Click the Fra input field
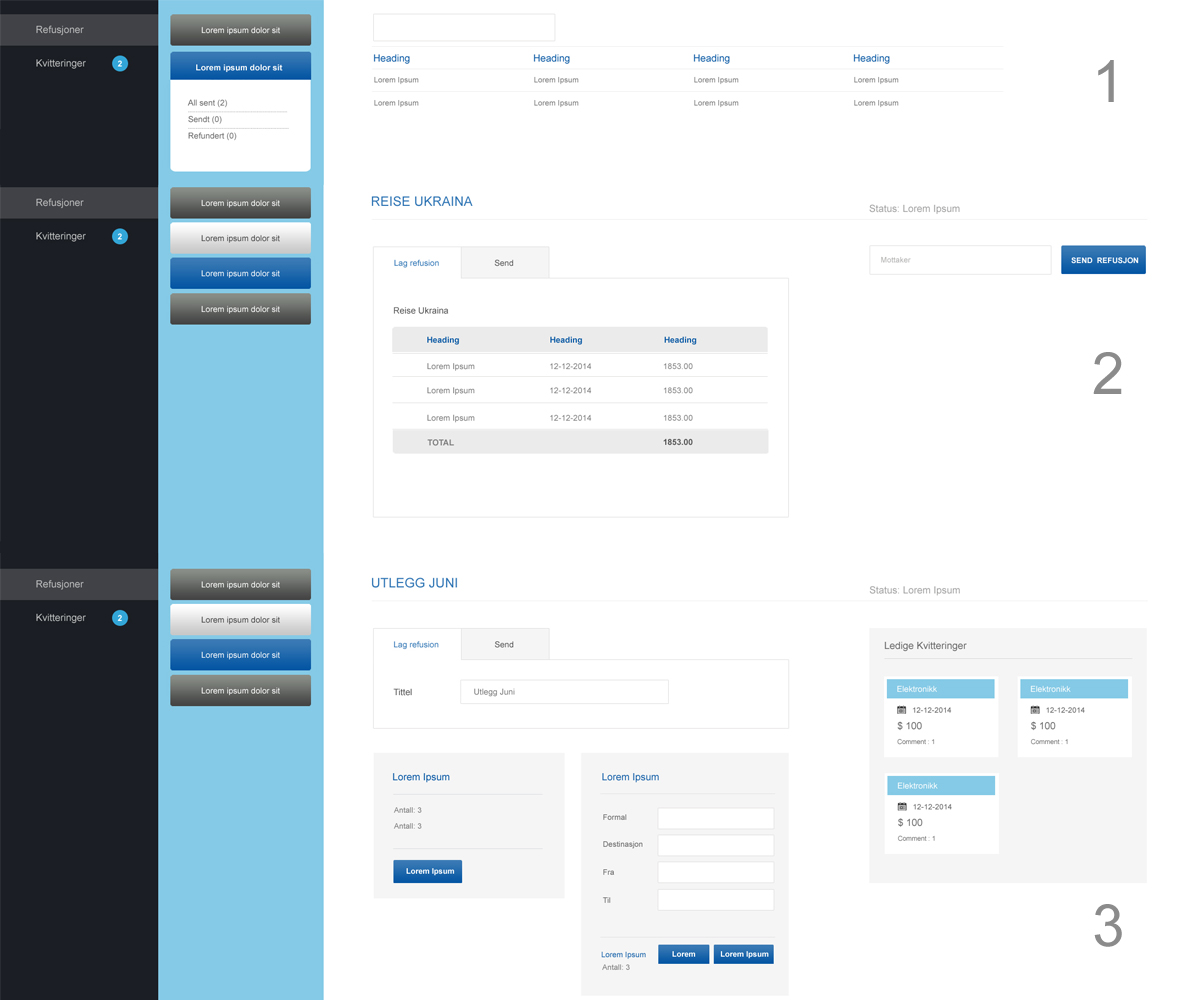This screenshot has width=1200, height=1000. coord(716,872)
